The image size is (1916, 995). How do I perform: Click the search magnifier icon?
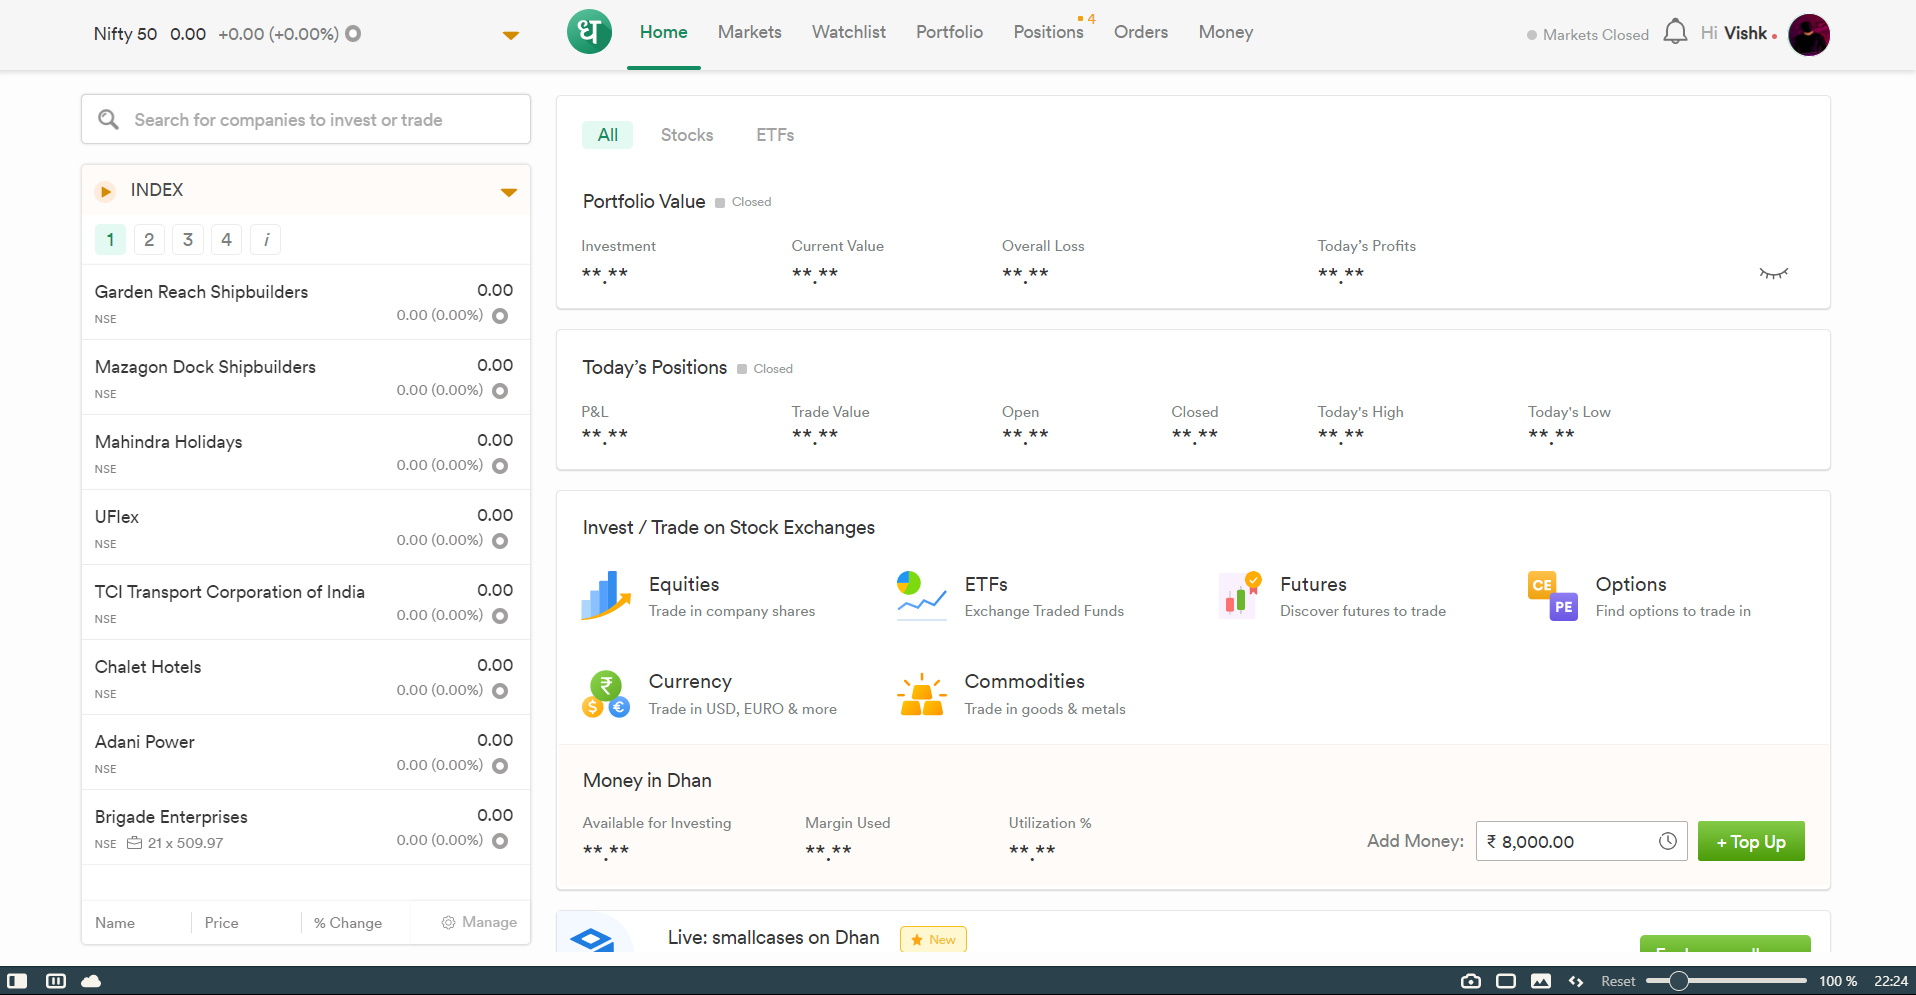(x=108, y=120)
